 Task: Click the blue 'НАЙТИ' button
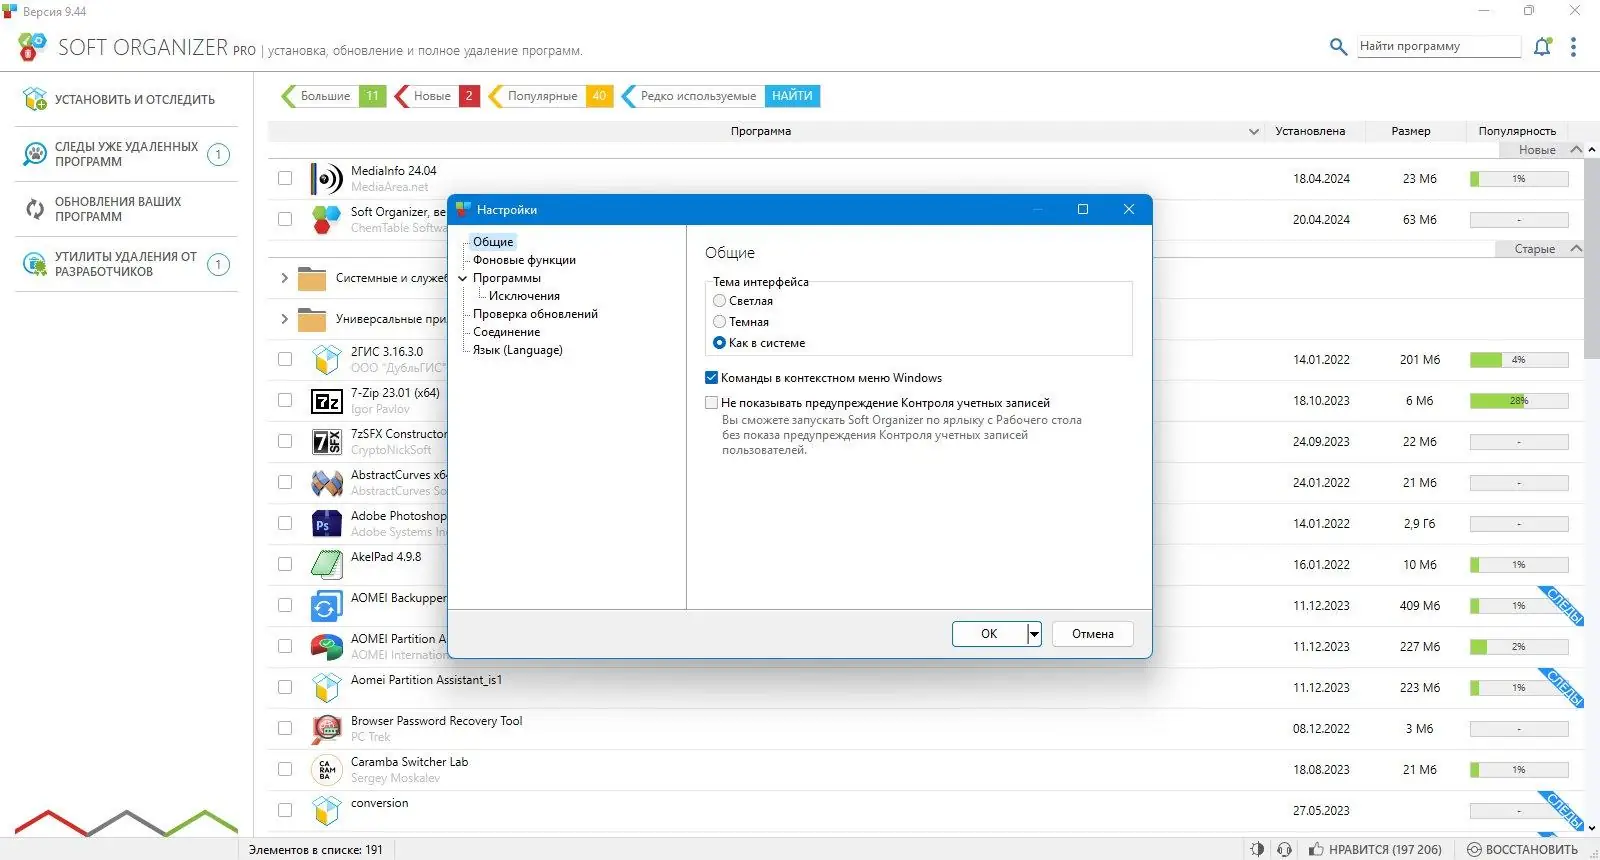point(792,96)
